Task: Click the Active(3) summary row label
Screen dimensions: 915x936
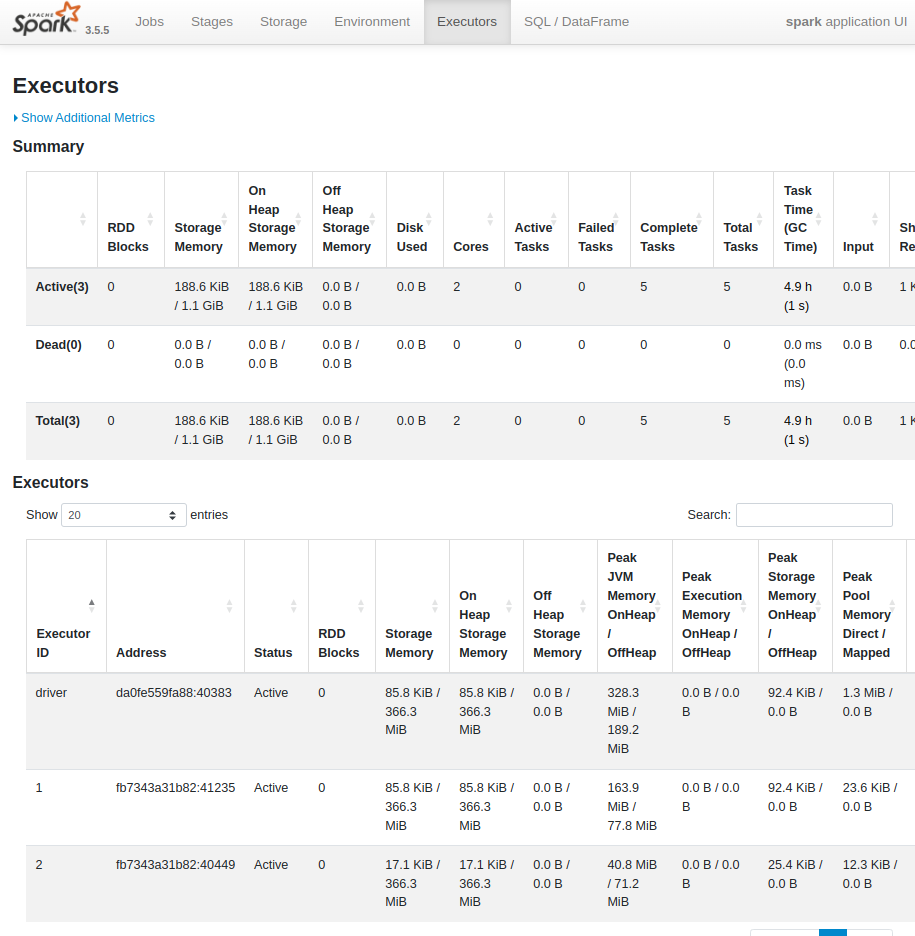Action: coord(62,287)
